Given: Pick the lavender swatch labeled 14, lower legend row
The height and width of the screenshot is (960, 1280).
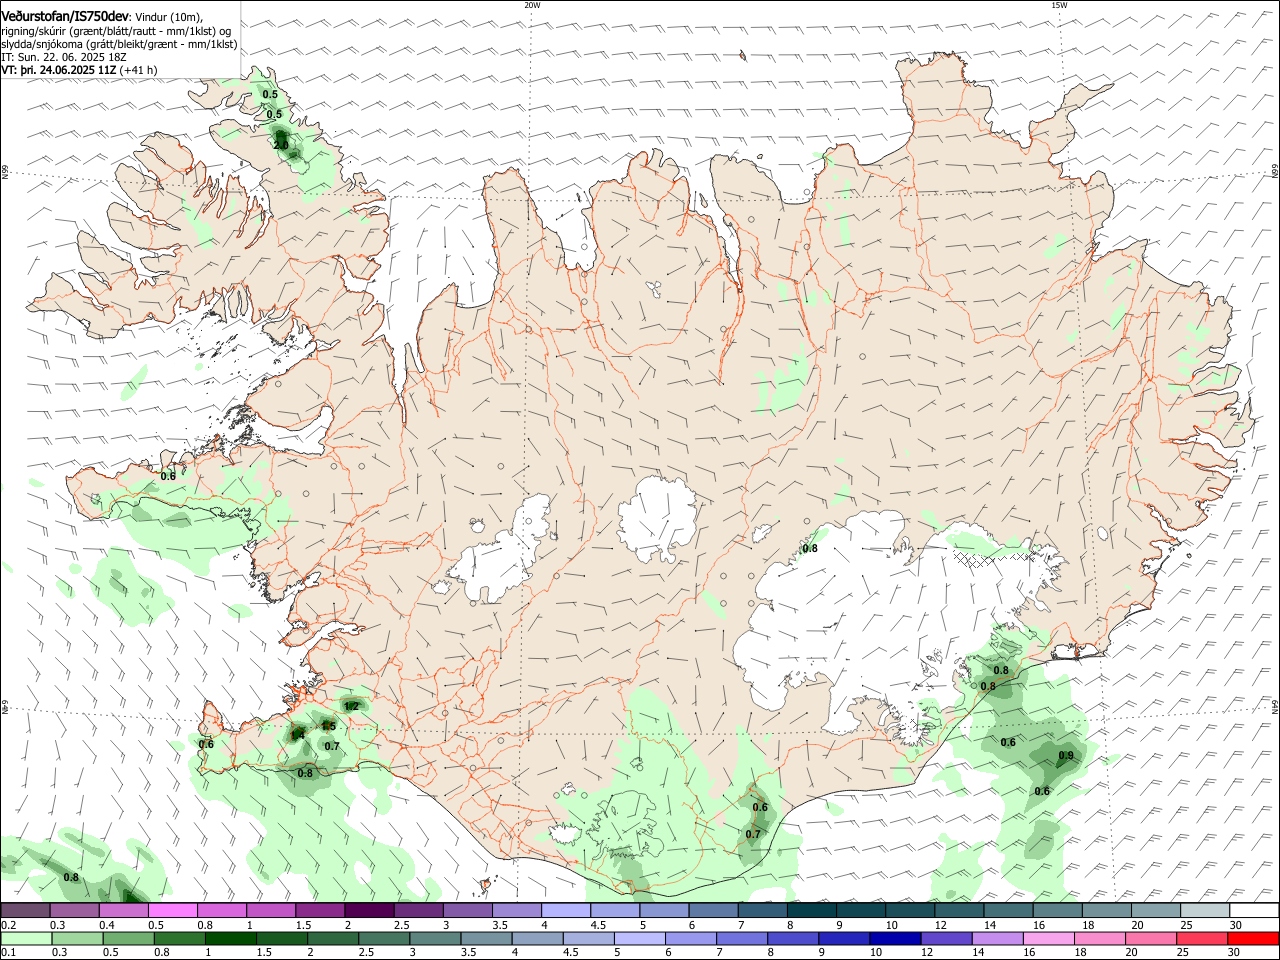Looking at the screenshot, I should pyautogui.click(x=997, y=939).
